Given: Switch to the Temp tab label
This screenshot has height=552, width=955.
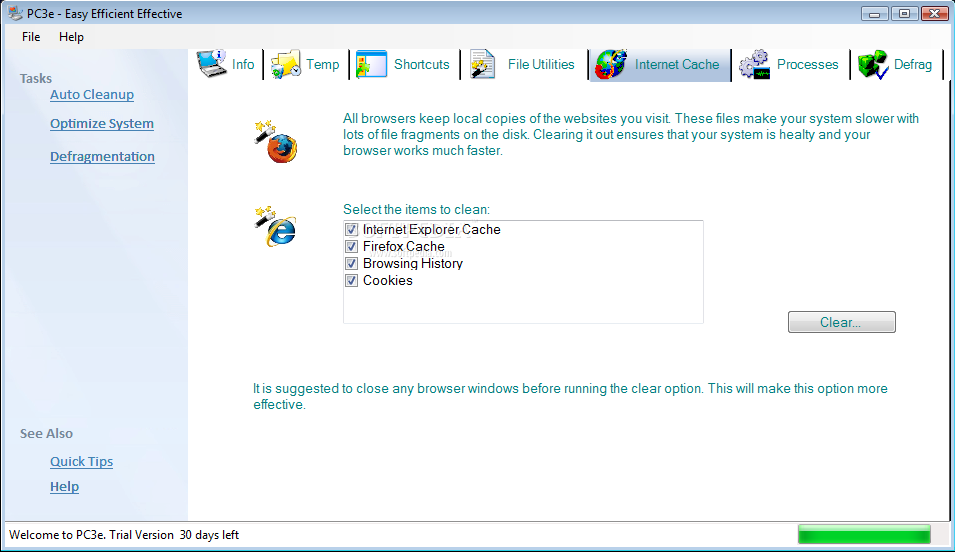Looking at the screenshot, I should click(x=323, y=65).
